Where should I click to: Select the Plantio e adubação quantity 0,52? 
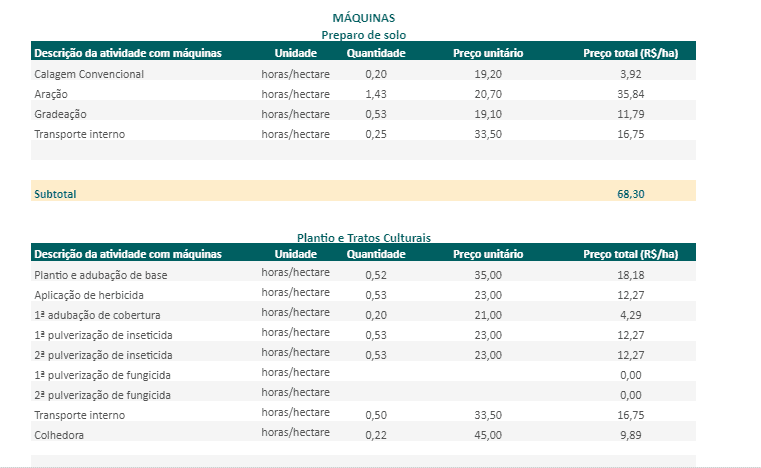376,274
